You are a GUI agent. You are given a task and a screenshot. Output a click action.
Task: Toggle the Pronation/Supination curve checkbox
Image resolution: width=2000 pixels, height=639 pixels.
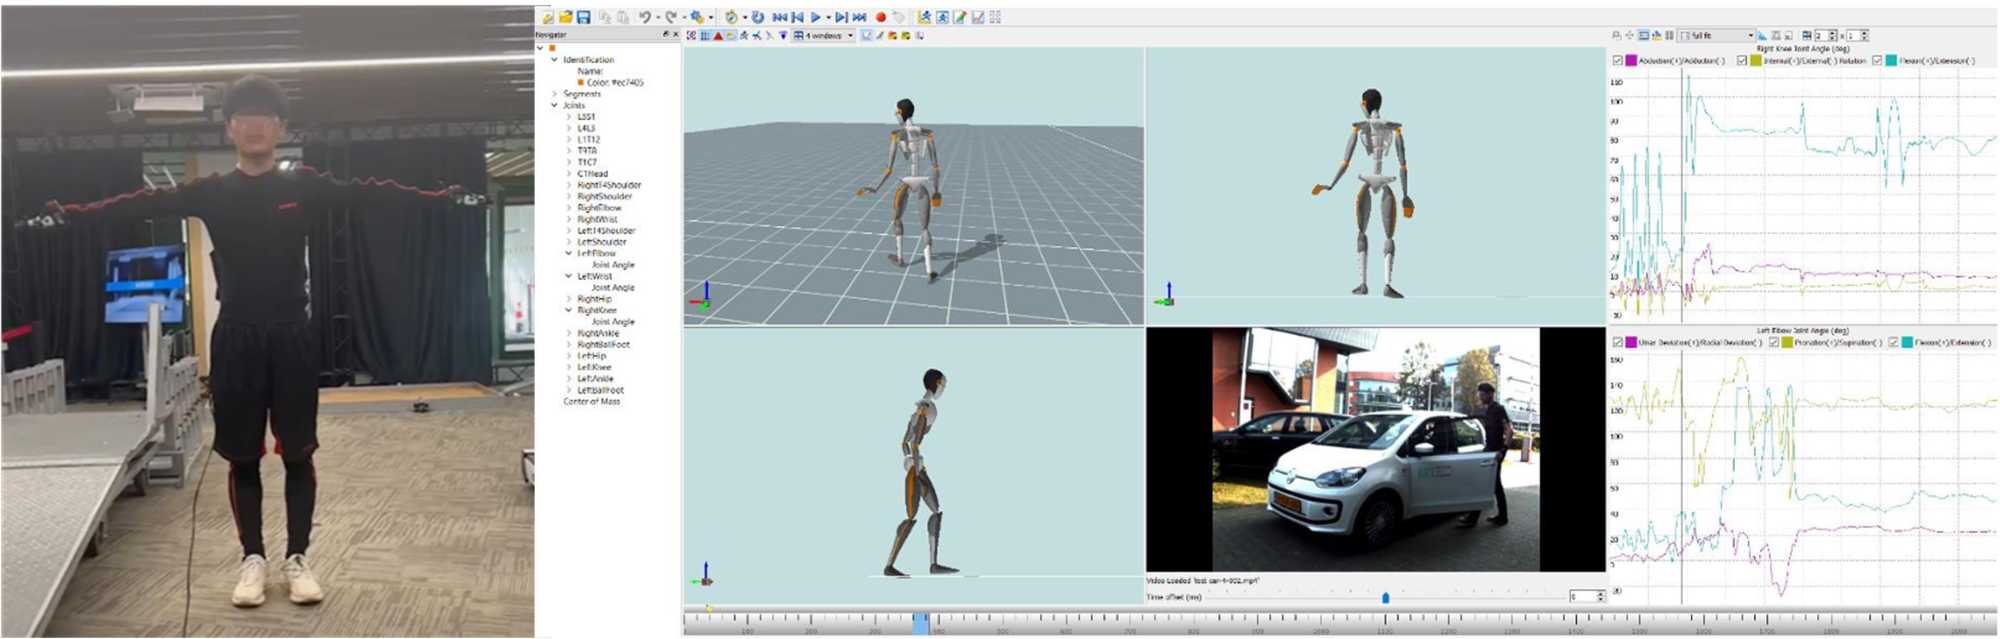[x=1774, y=342]
